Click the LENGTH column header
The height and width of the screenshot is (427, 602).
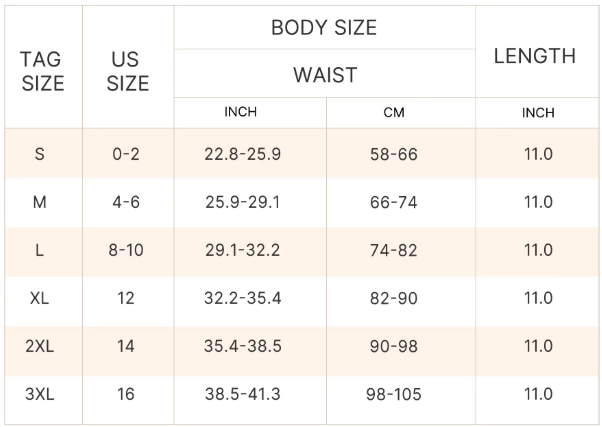[x=535, y=56]
